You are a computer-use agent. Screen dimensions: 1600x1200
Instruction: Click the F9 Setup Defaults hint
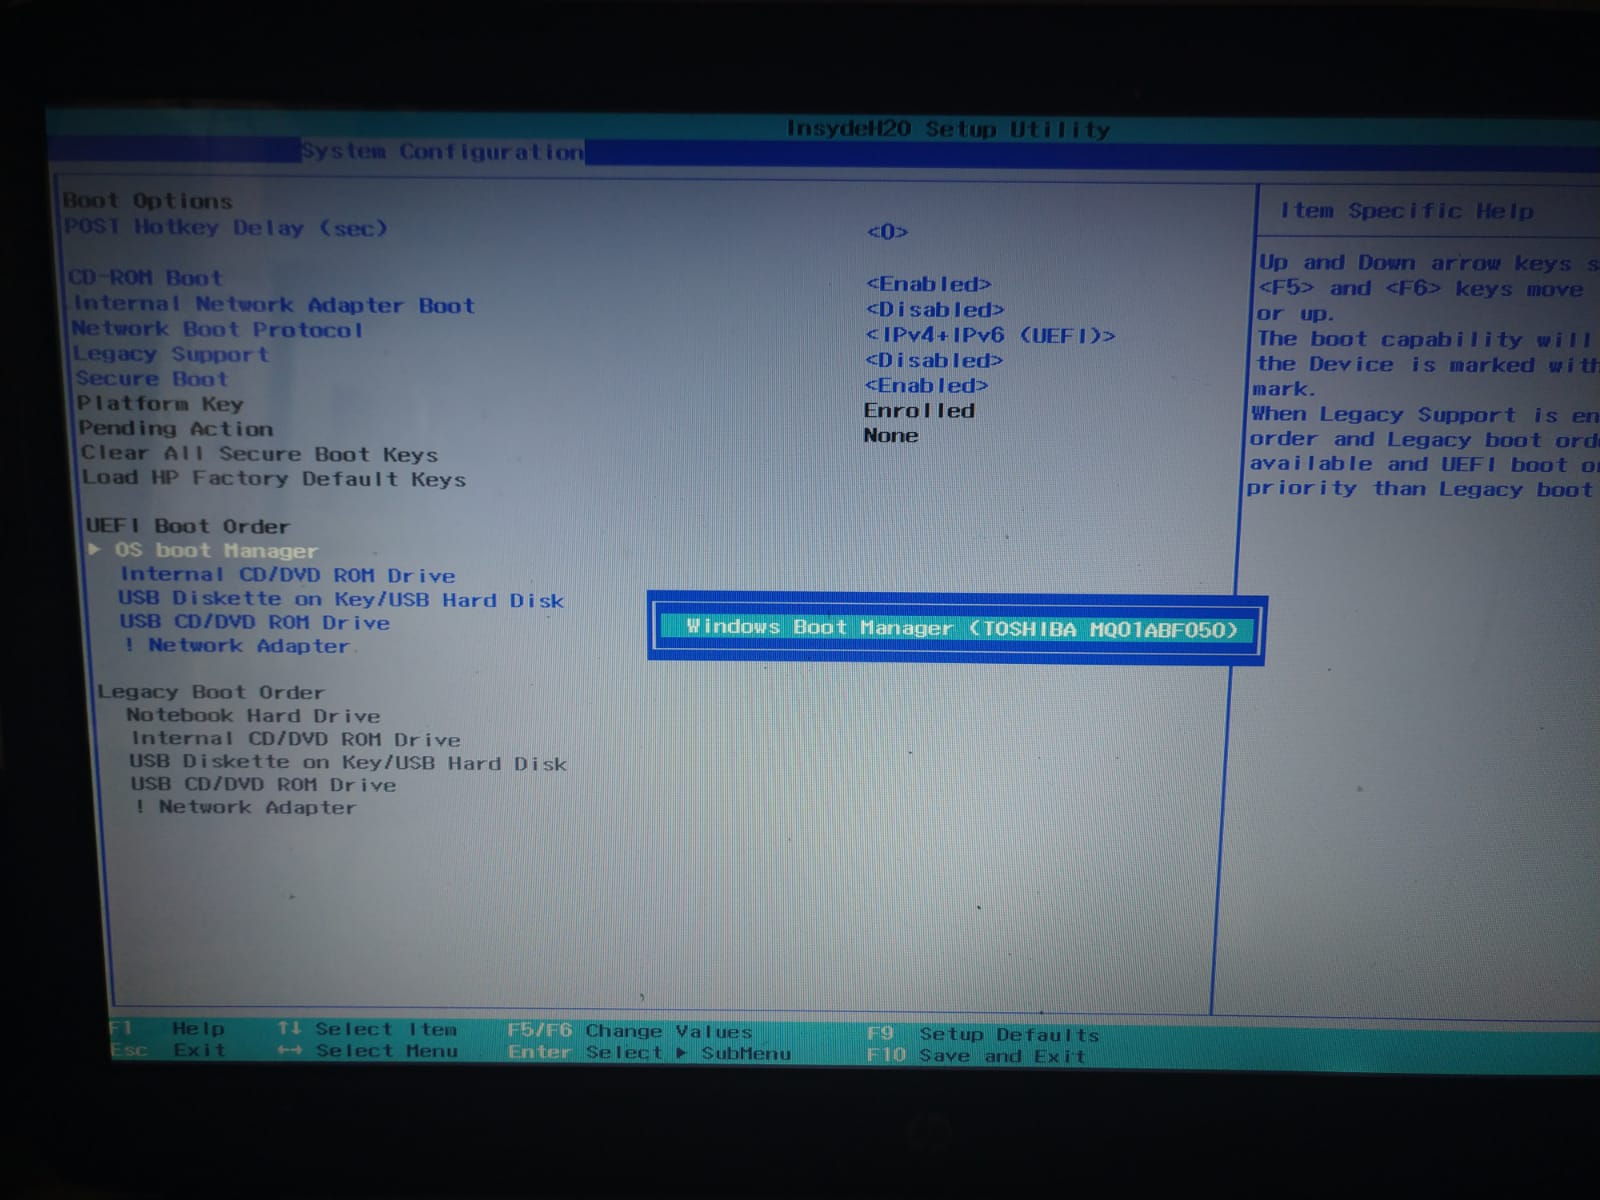[983, 1035]
